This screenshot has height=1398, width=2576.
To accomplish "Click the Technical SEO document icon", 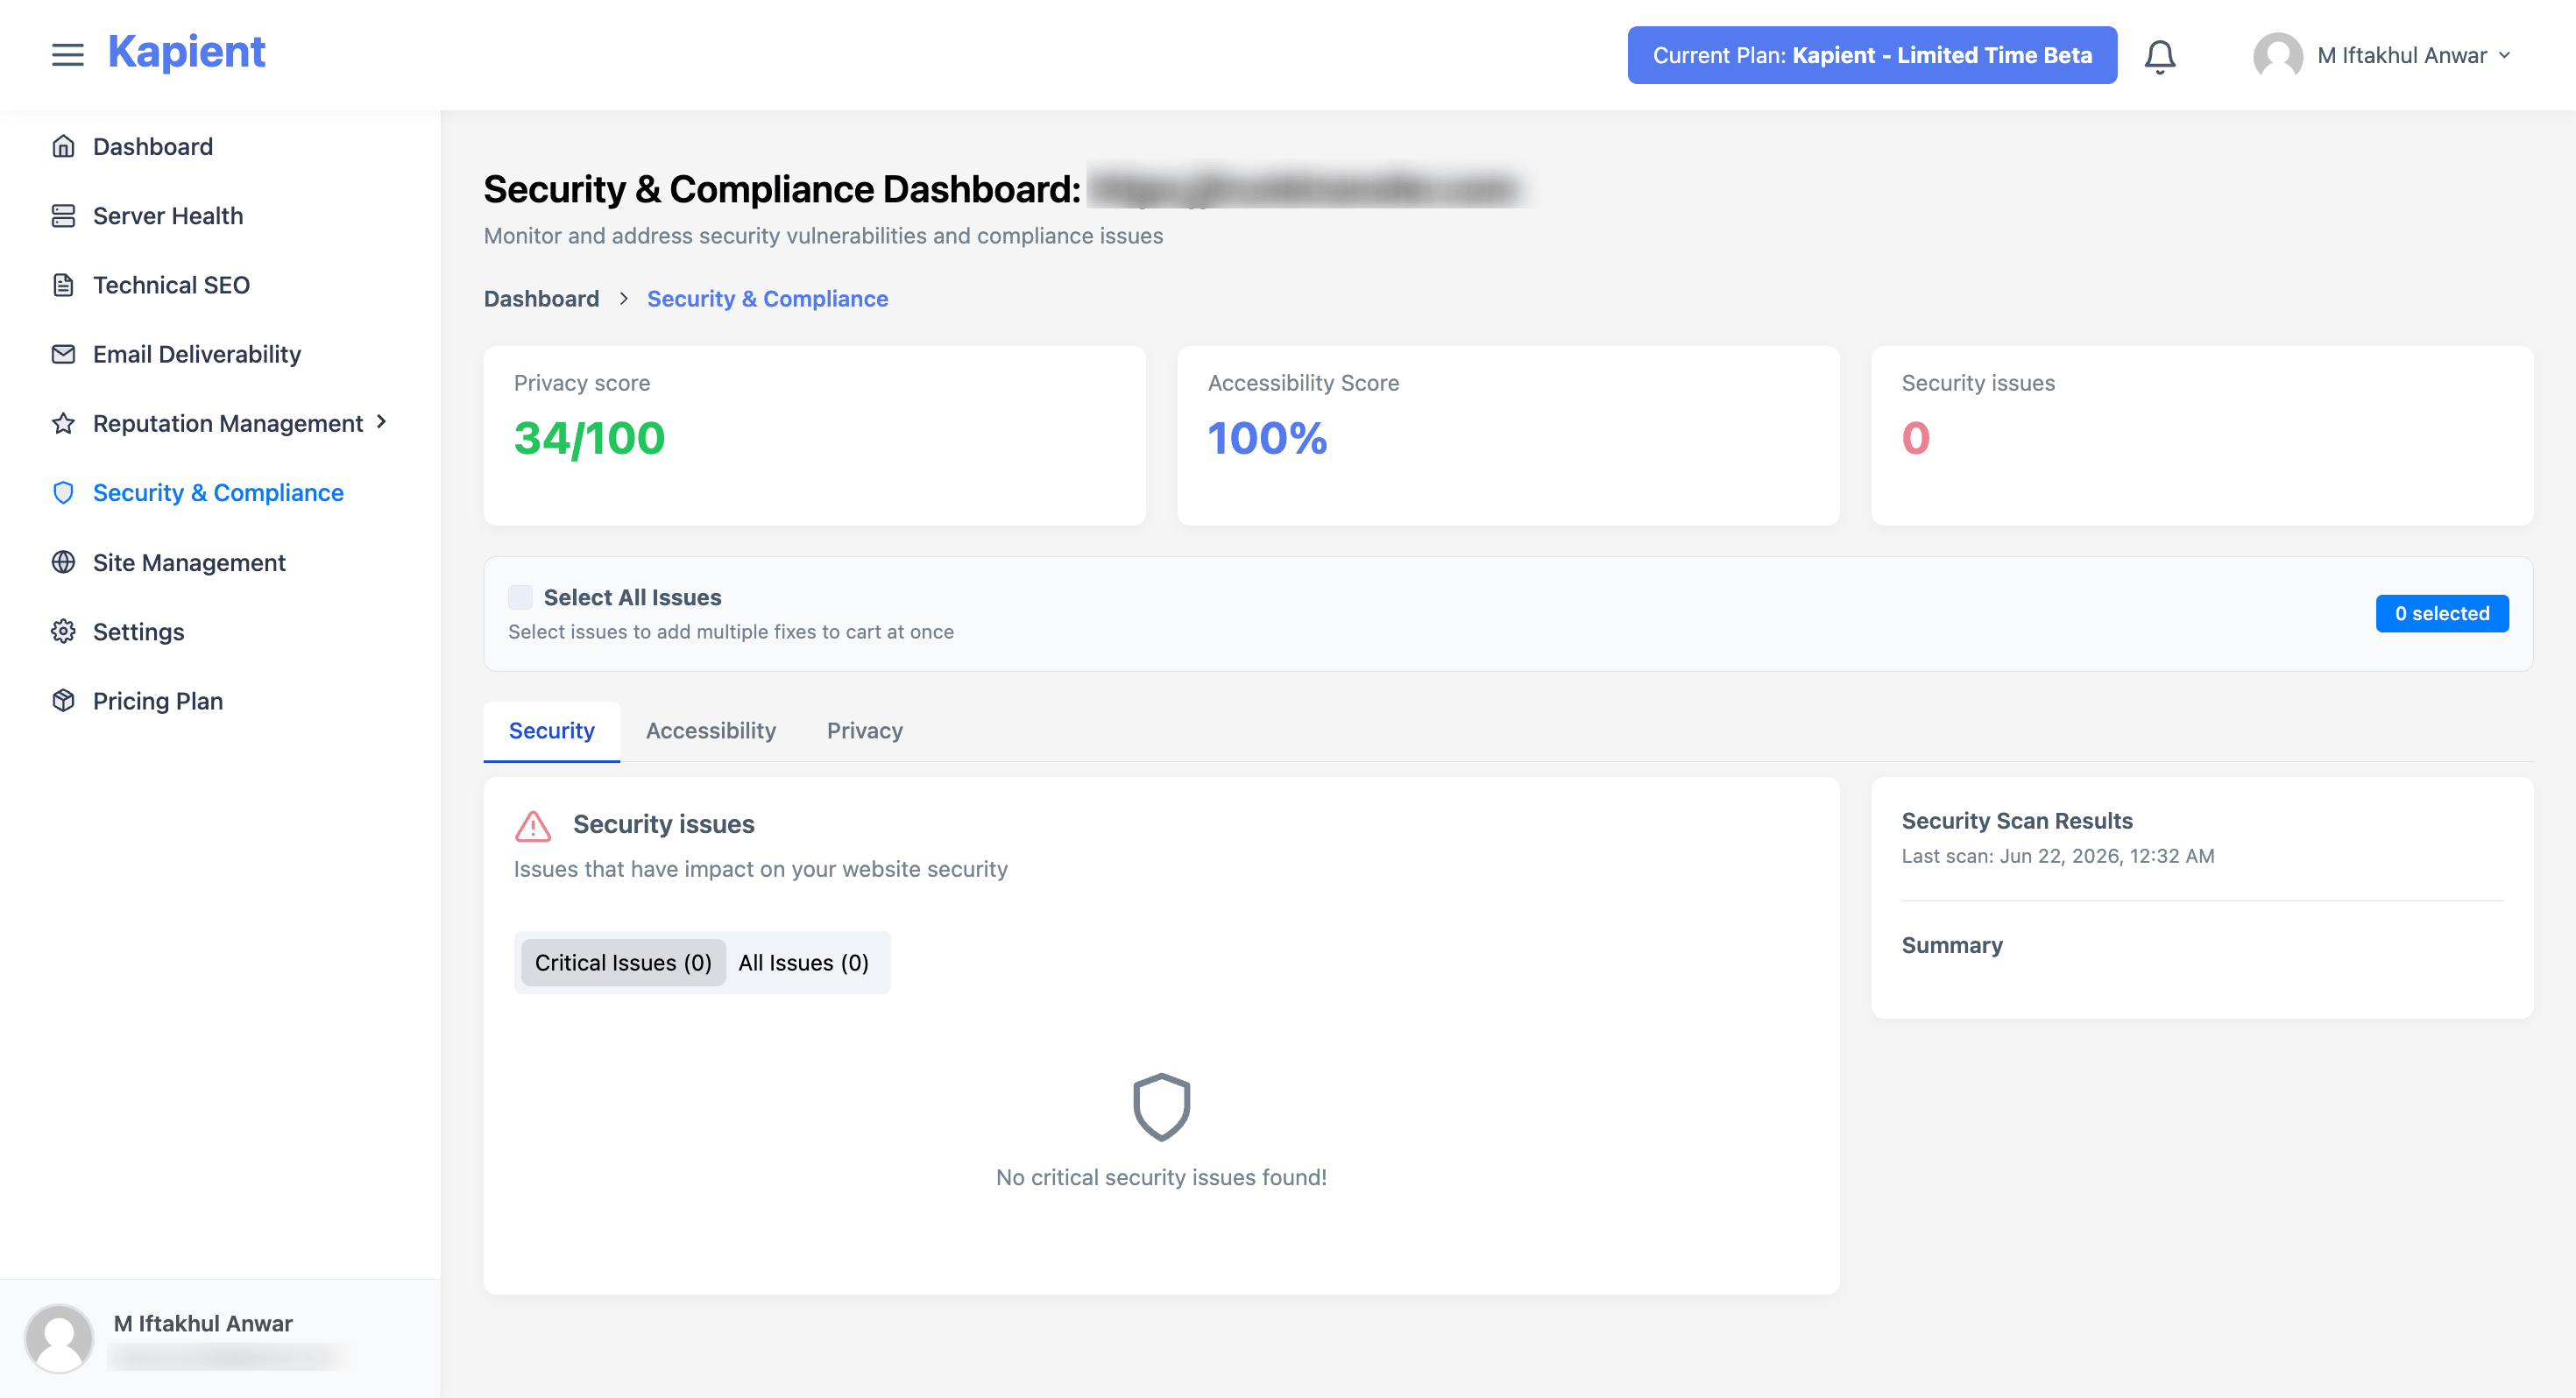I will click(x=63, y=285).
